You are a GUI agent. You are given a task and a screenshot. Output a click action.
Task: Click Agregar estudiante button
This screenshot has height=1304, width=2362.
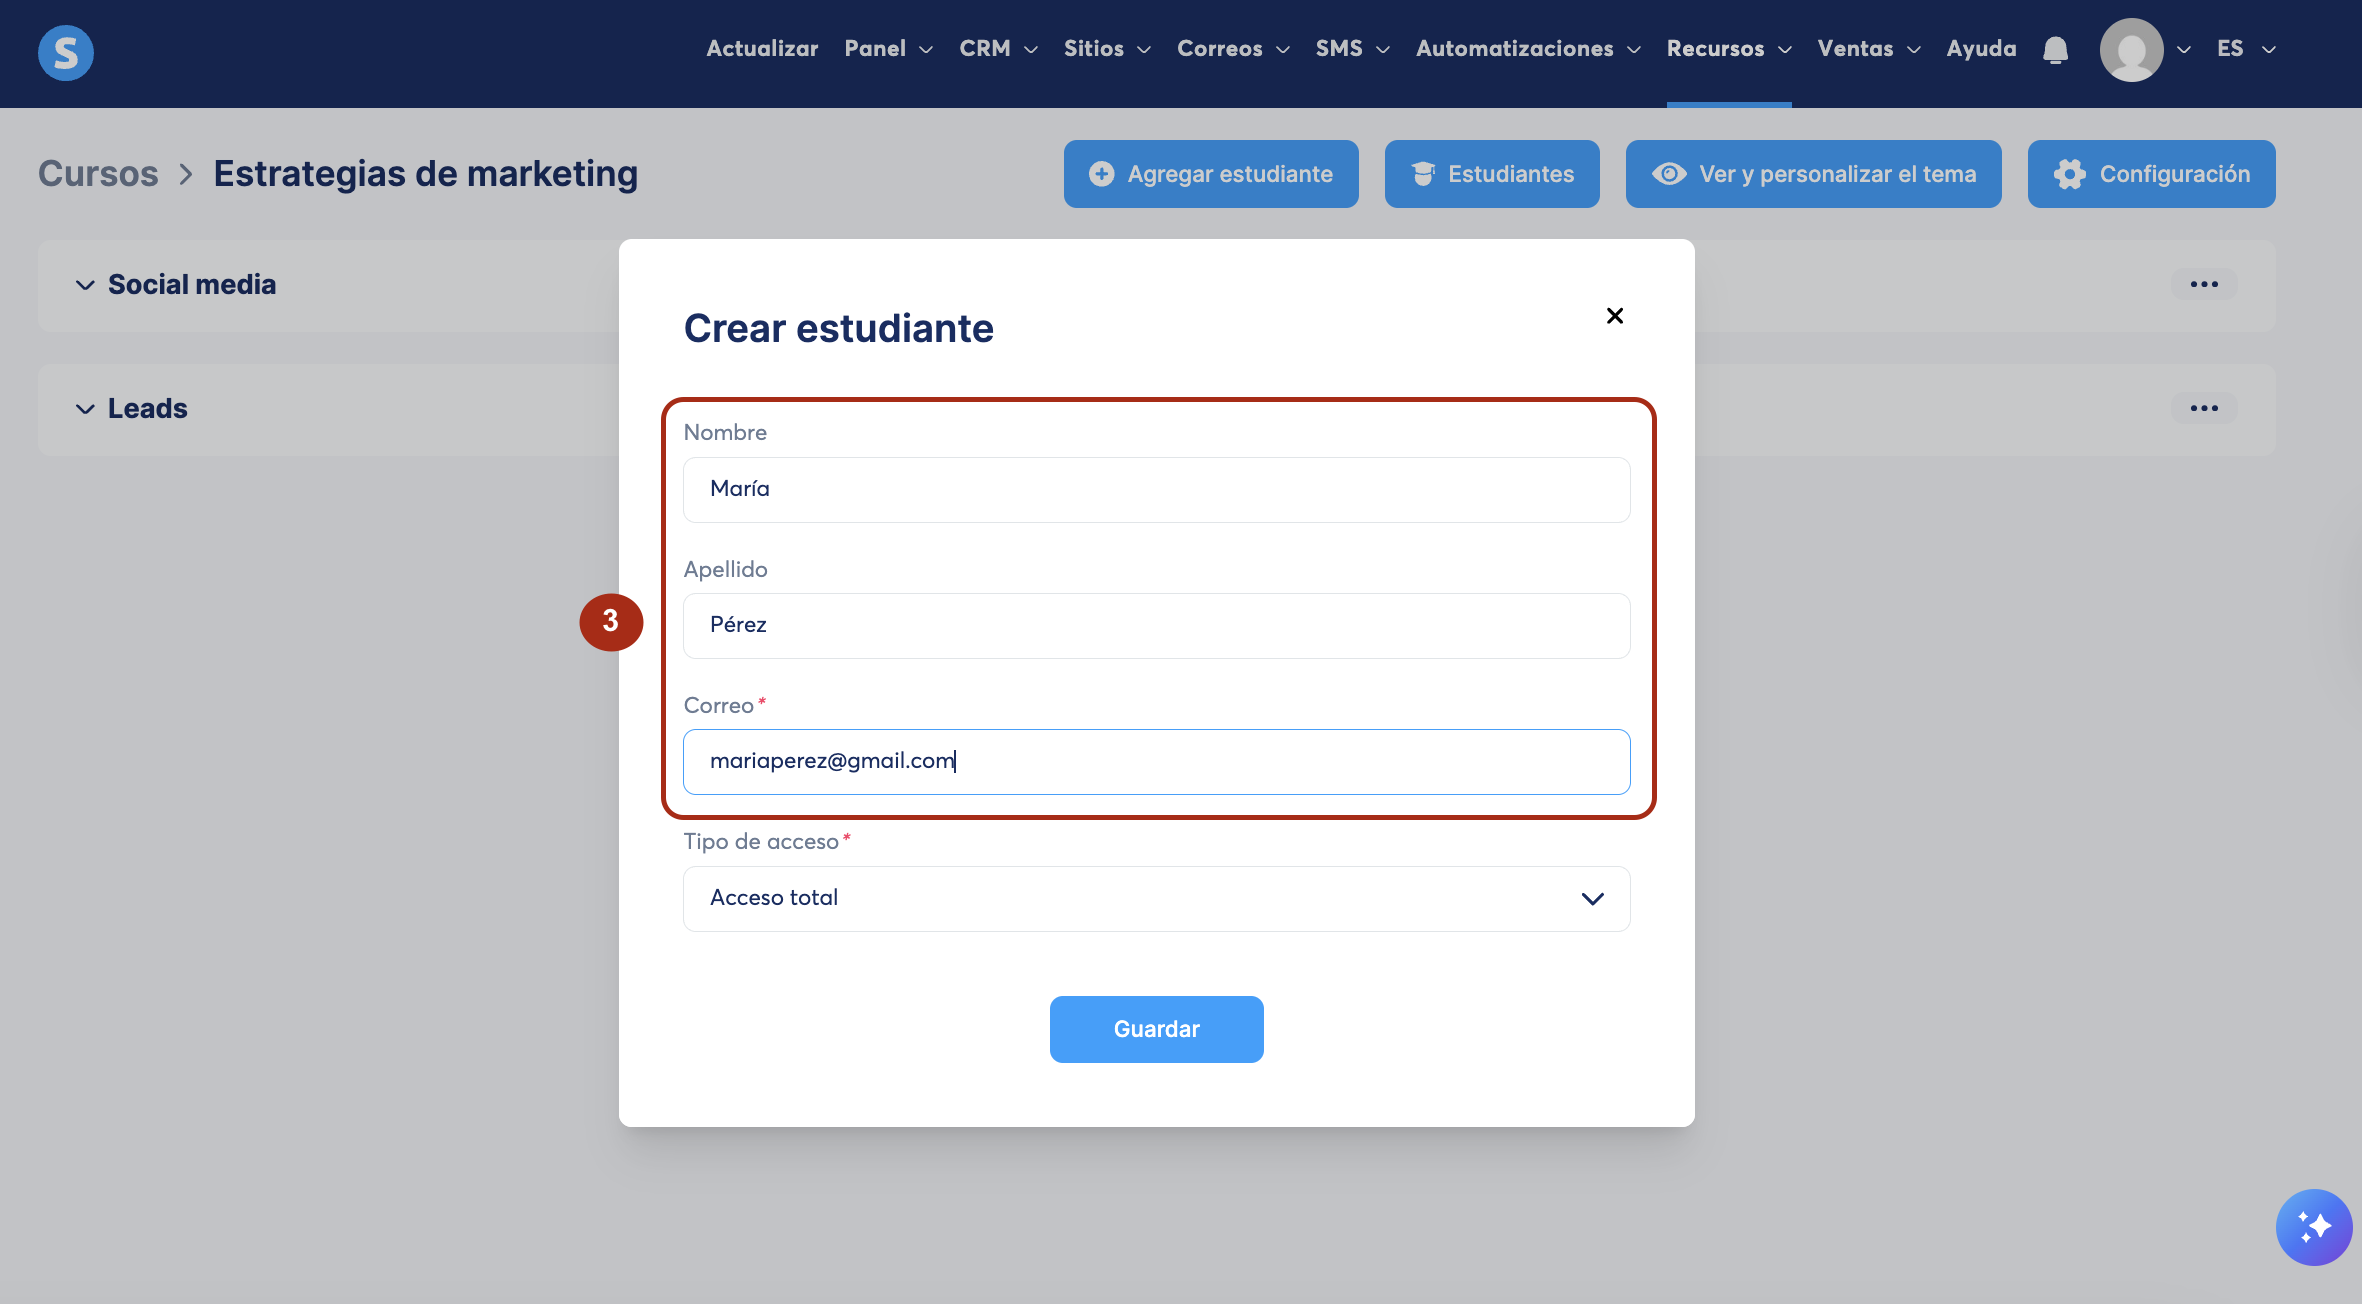point(1210,174)
